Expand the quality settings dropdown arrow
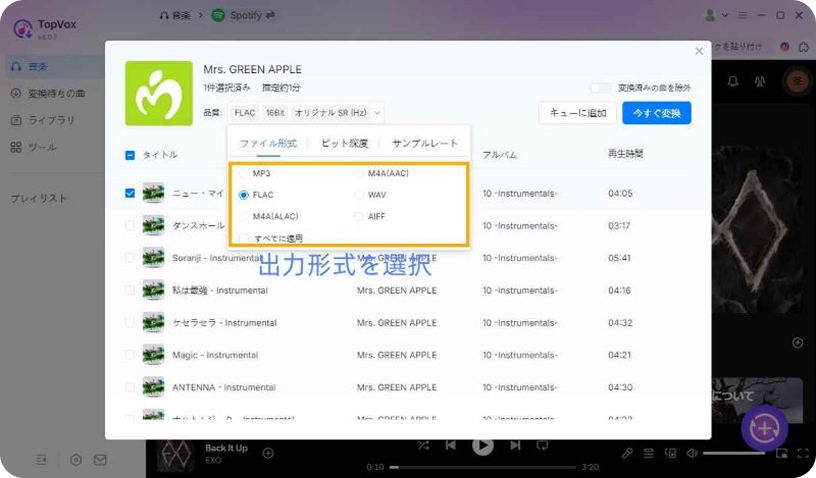Image resolution: width=816 pixels, height=478 pixels. (x=377, y=113)
